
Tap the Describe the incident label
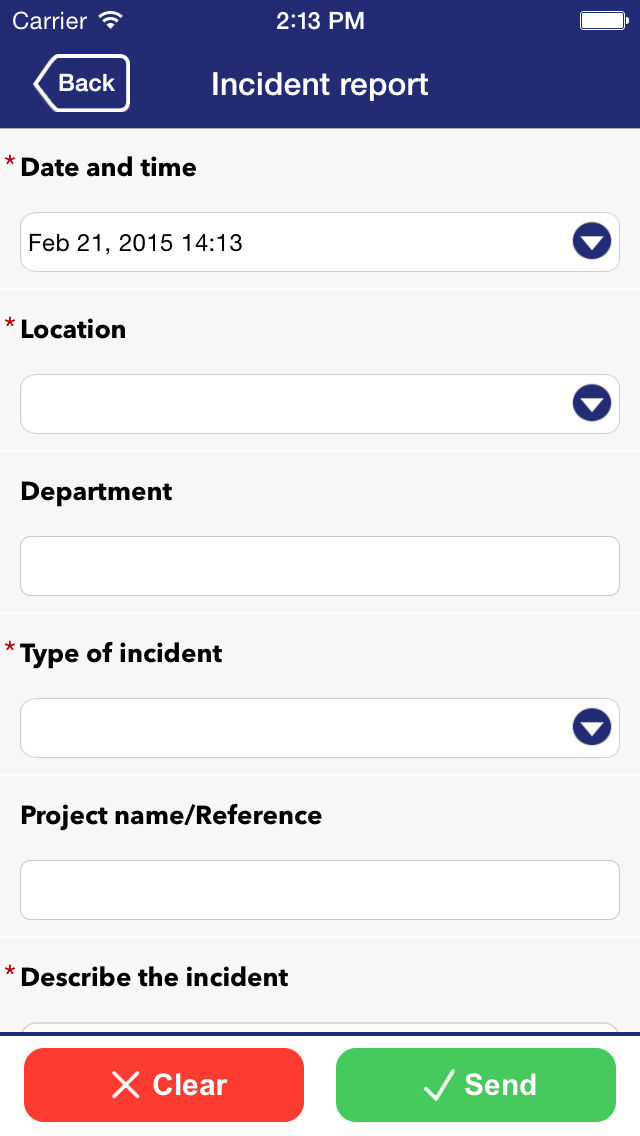(154, 977)
